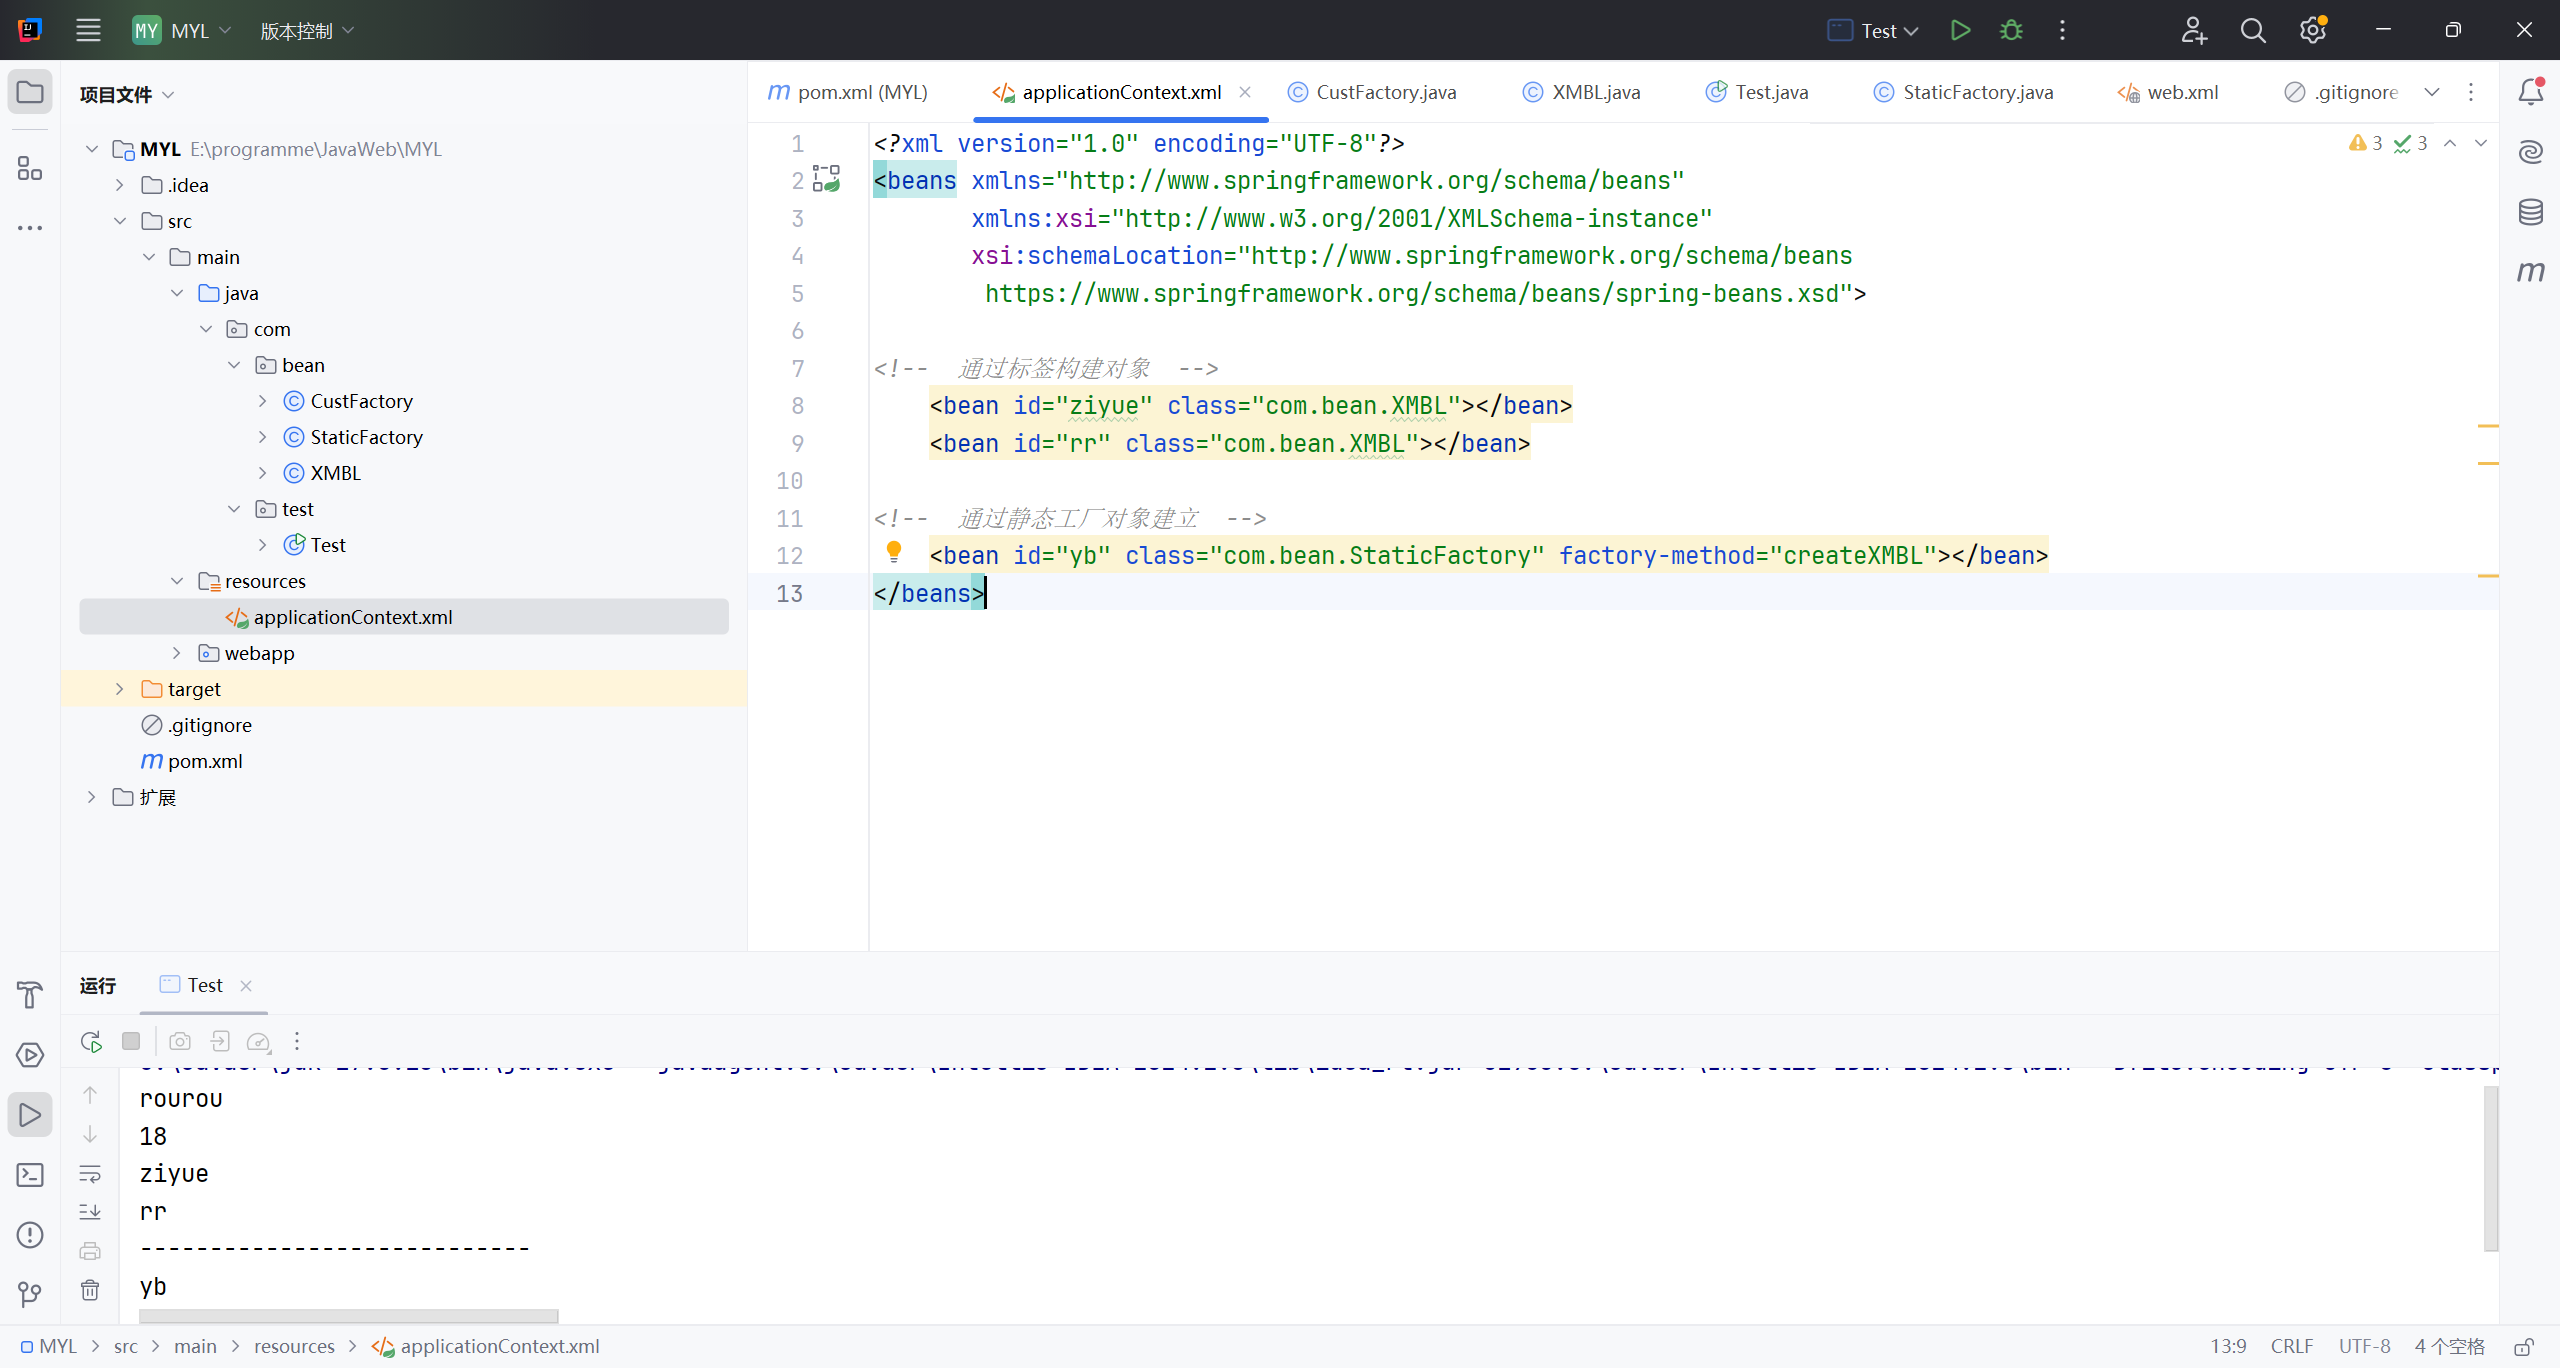Open the 版本控制 menu
The image size is (2560, 1368).
(307, 31)
